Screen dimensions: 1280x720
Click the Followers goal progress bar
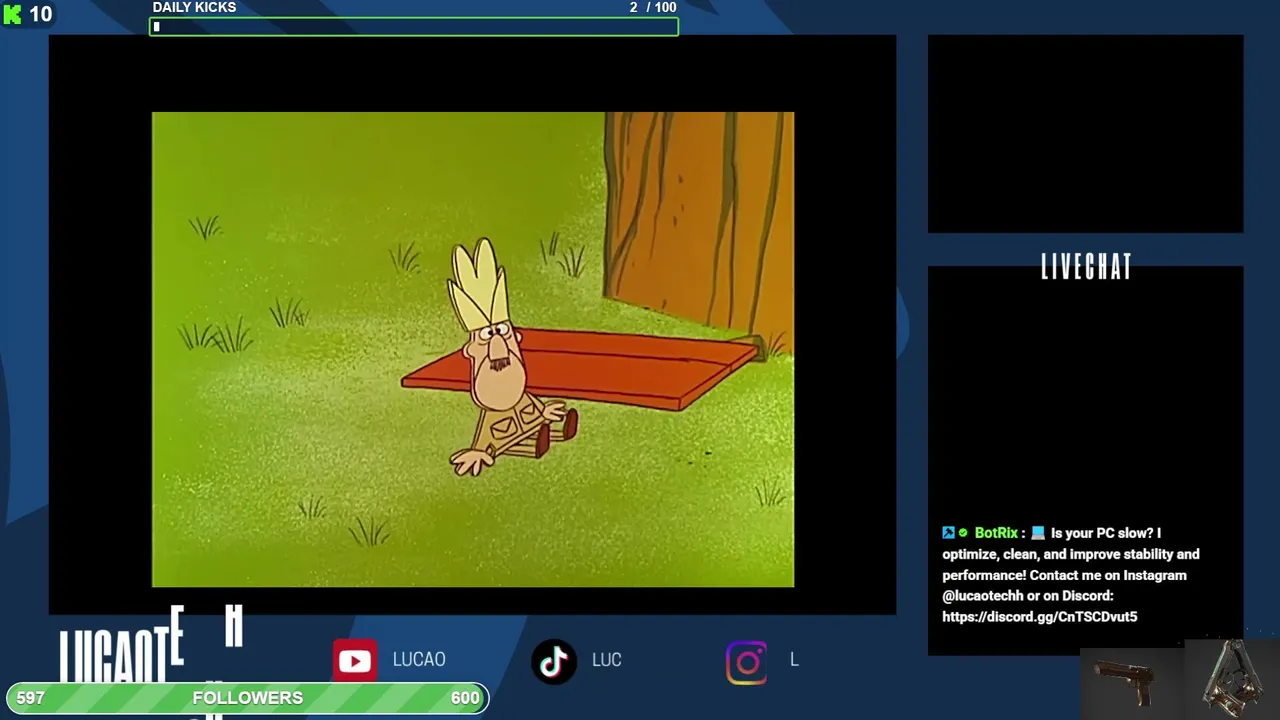pyautogui.click(x=247, y=698)
